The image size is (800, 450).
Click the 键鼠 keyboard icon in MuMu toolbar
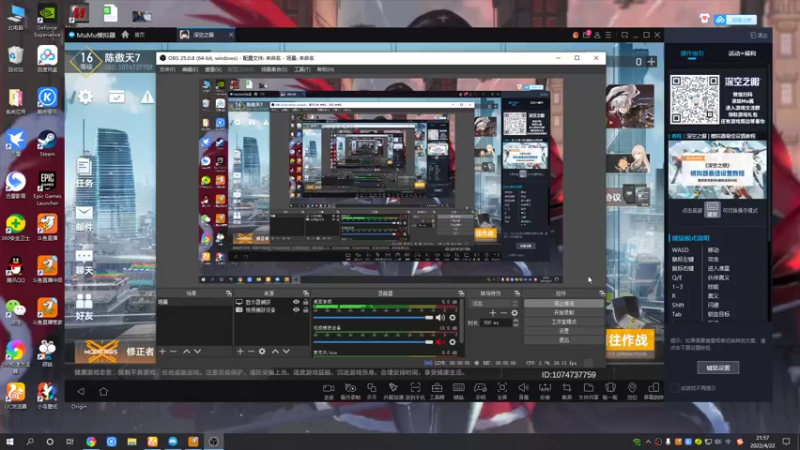point(459,391)
